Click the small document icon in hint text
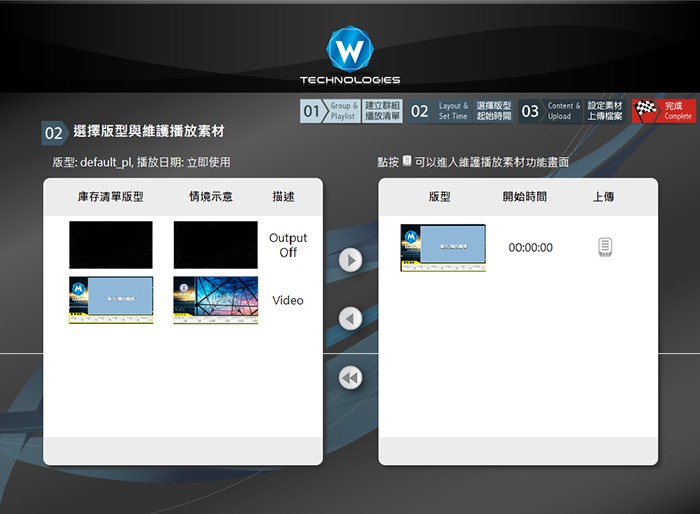Viewport: 700px width, 514px height. (406, 161)
